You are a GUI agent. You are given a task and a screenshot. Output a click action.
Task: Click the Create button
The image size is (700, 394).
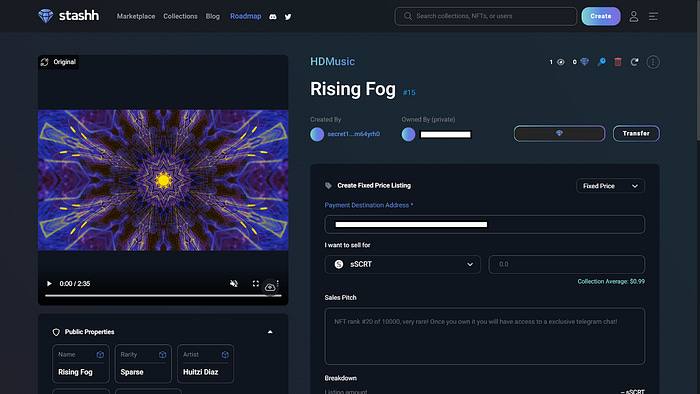pyautogui.click(x=601, y=16)
